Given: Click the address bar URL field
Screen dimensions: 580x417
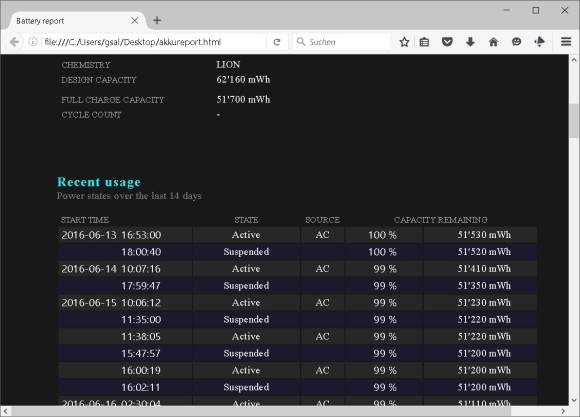Looking at the screenshot, I should click(x=154, y=42).
